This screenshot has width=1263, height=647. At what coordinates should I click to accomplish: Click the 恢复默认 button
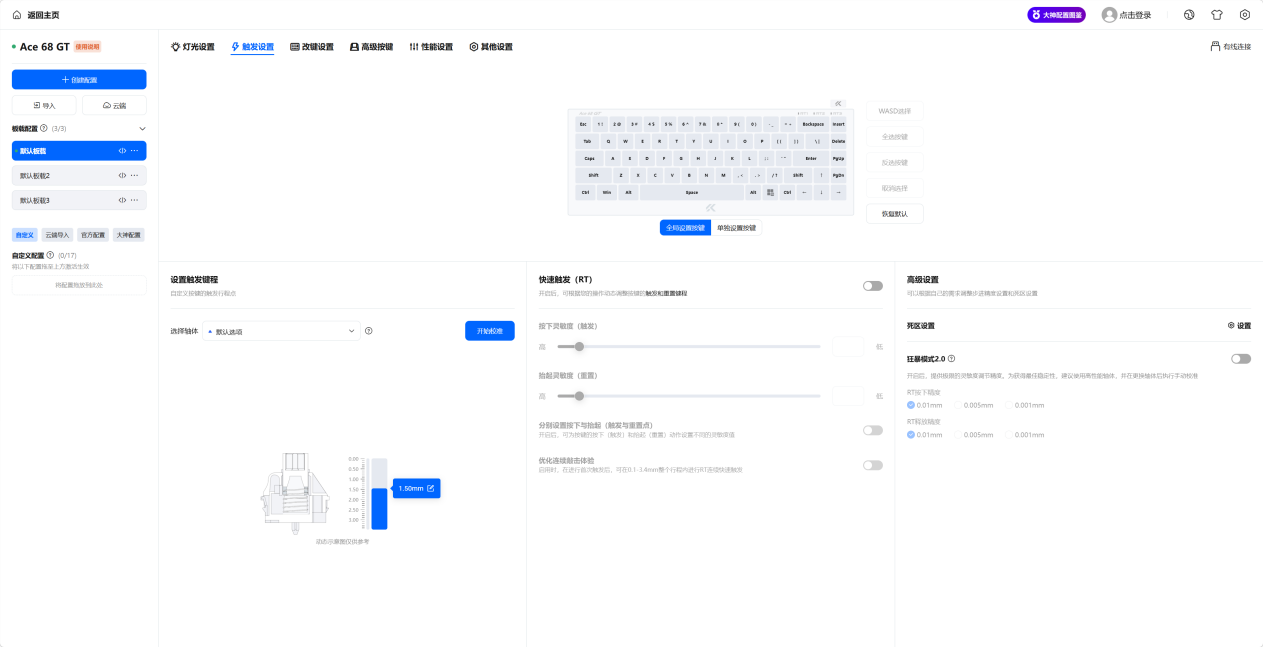click(x=894, y=214)
